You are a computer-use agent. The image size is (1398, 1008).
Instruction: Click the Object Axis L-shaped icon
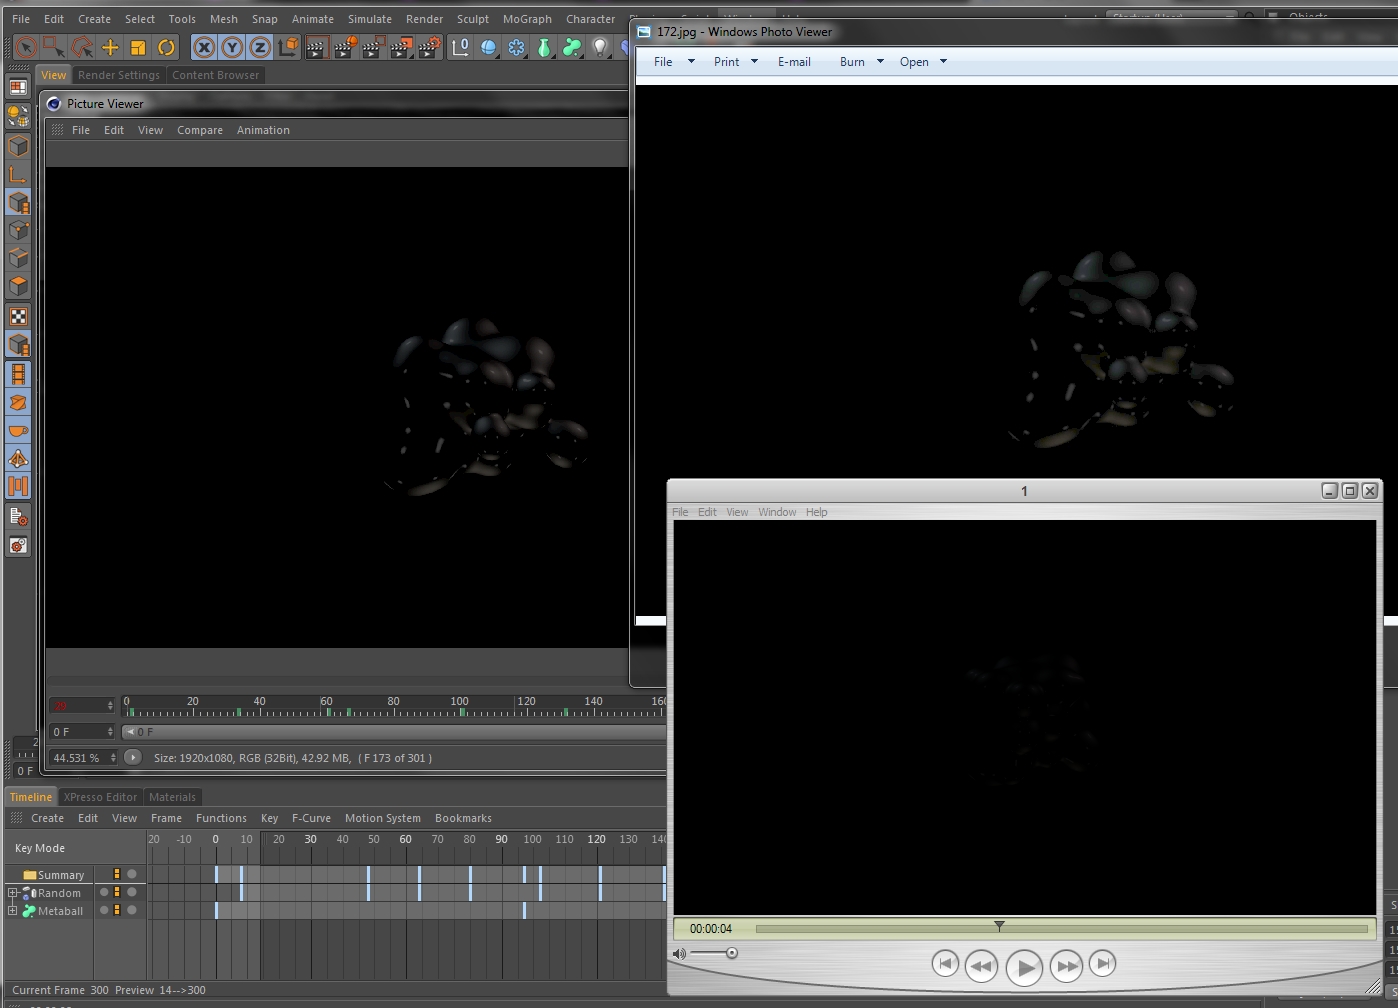click(x=18, y=174)
